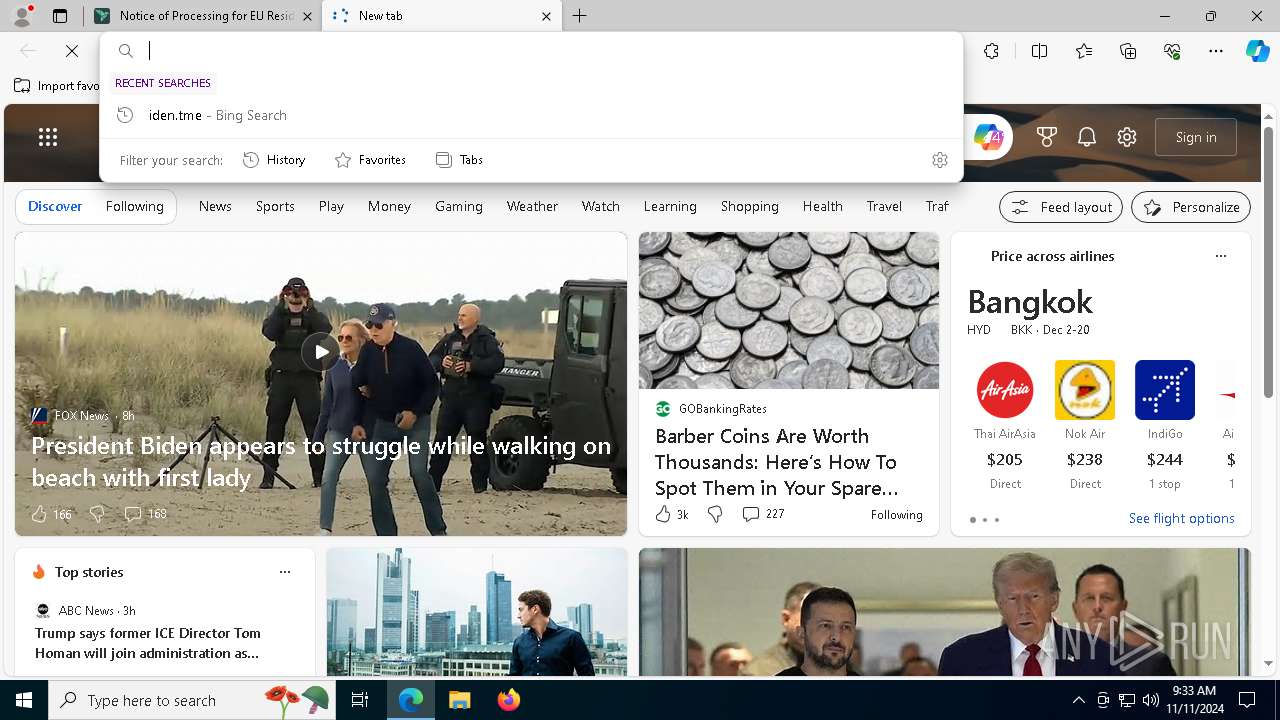
Task: Close the Notice of Processing tab
Action: [x=308, y=16]
